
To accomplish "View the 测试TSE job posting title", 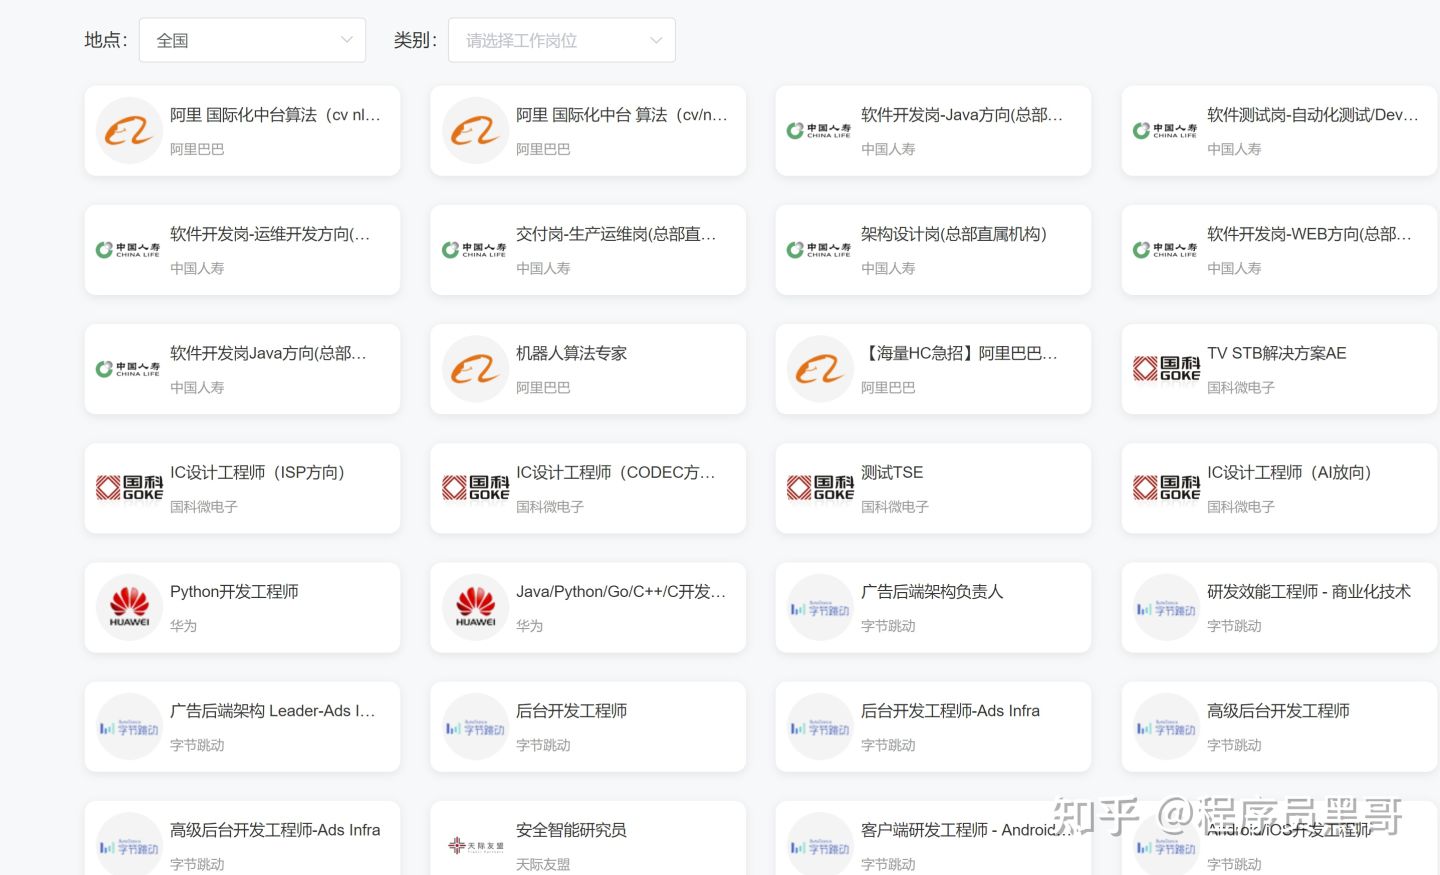I will [x=892, y=472].
